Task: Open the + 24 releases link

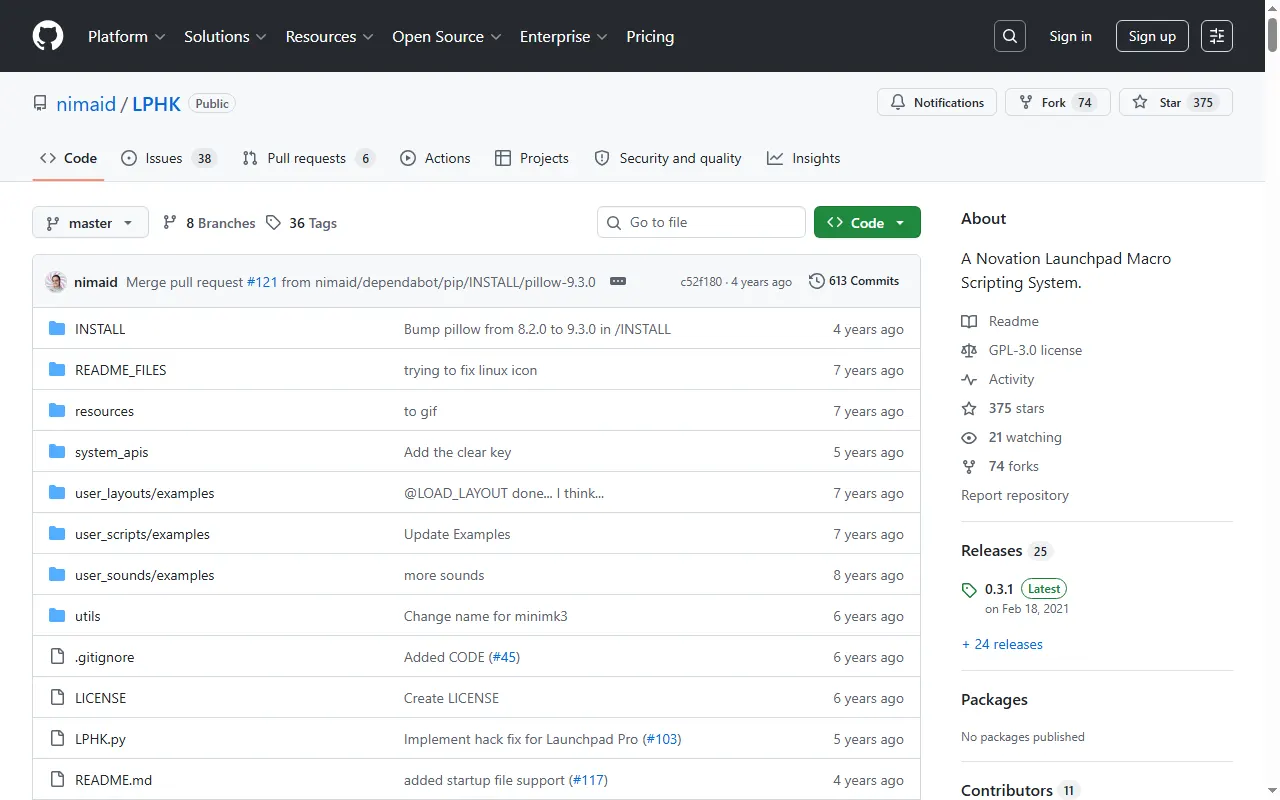Action: [x=1002, y=644]
